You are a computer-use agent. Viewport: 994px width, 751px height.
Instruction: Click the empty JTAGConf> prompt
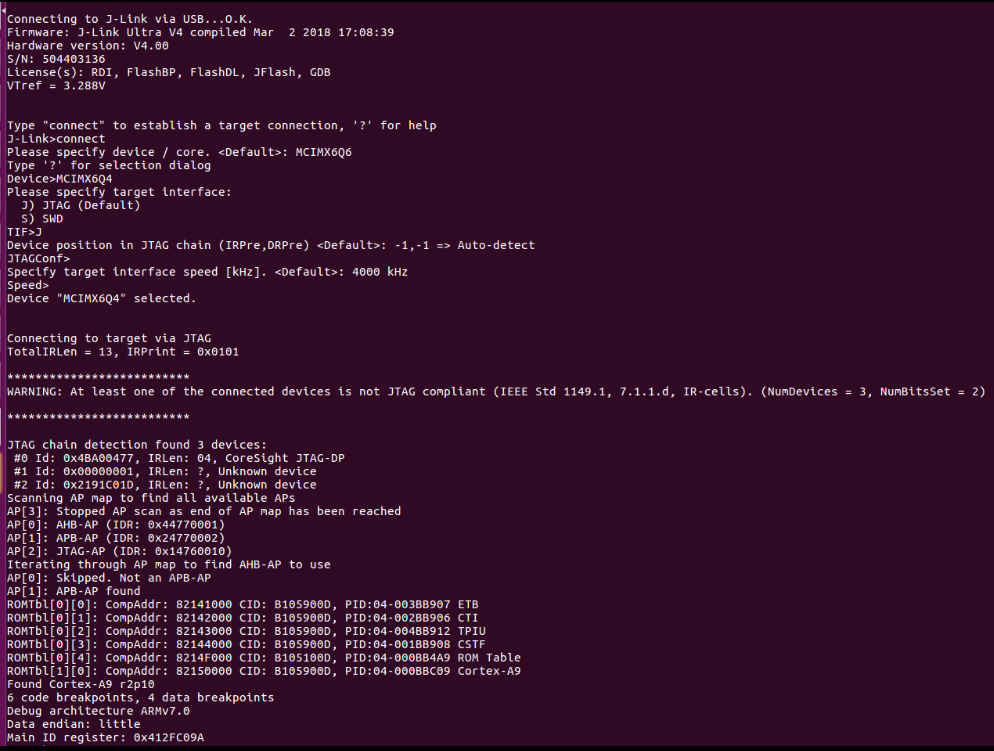39,259
